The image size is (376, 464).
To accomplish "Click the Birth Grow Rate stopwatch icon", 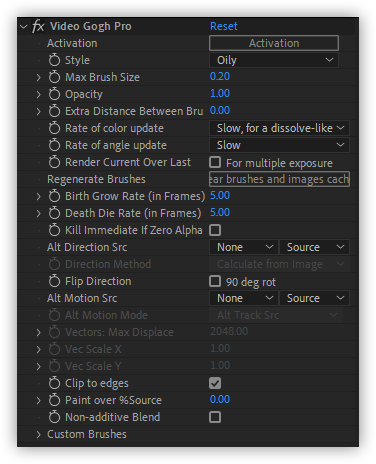I will coord(54,196).
